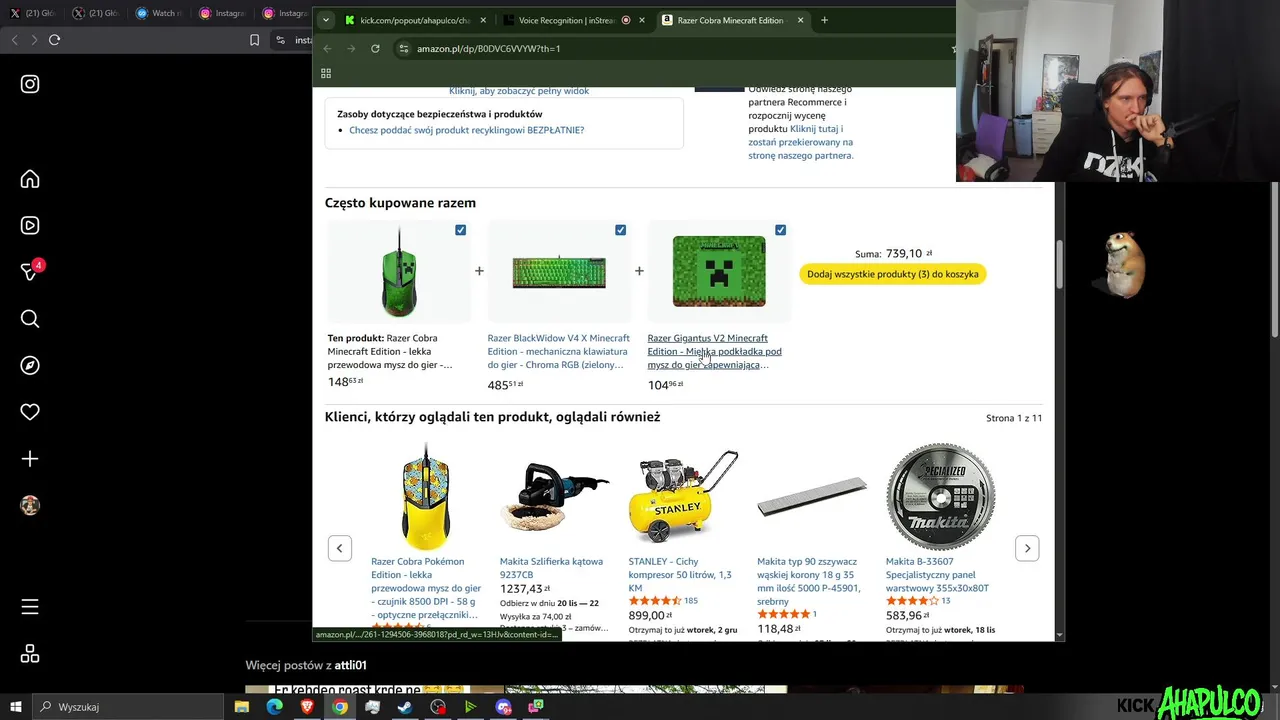The height and width of the screenshot is (720, 1280).
Task: Reload the Amazon page
Action: [375, 48]
